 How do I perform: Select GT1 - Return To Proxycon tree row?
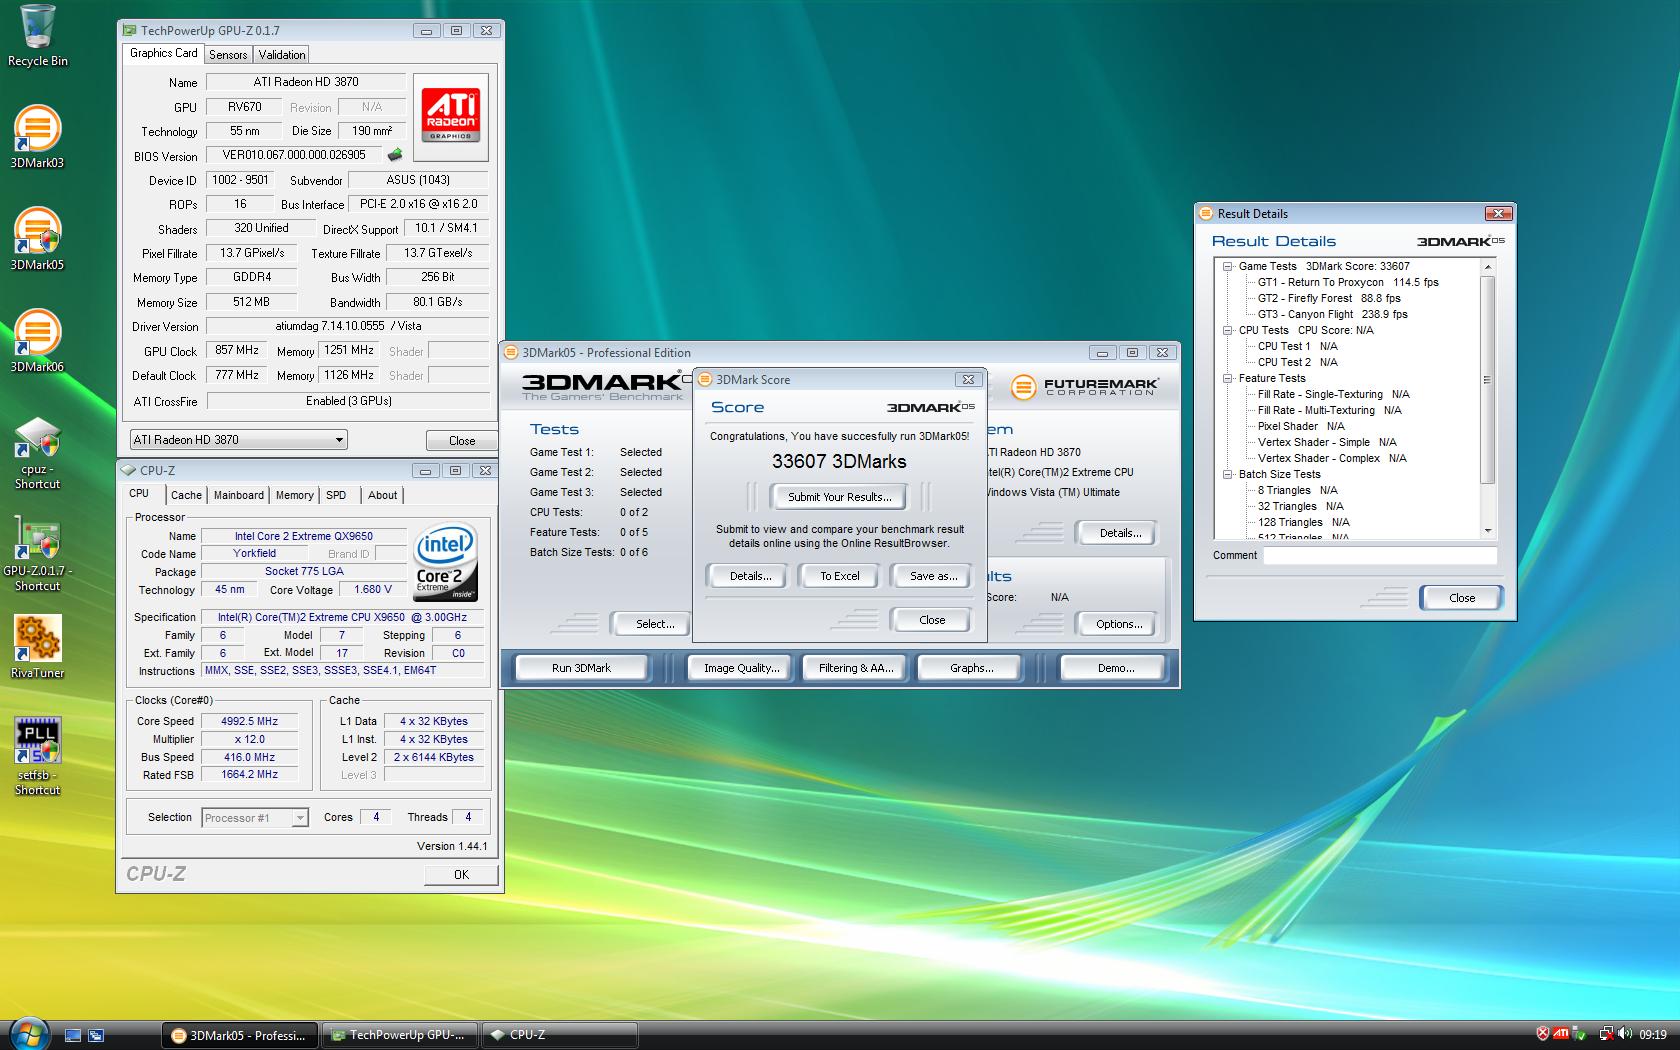[1347, 282]
